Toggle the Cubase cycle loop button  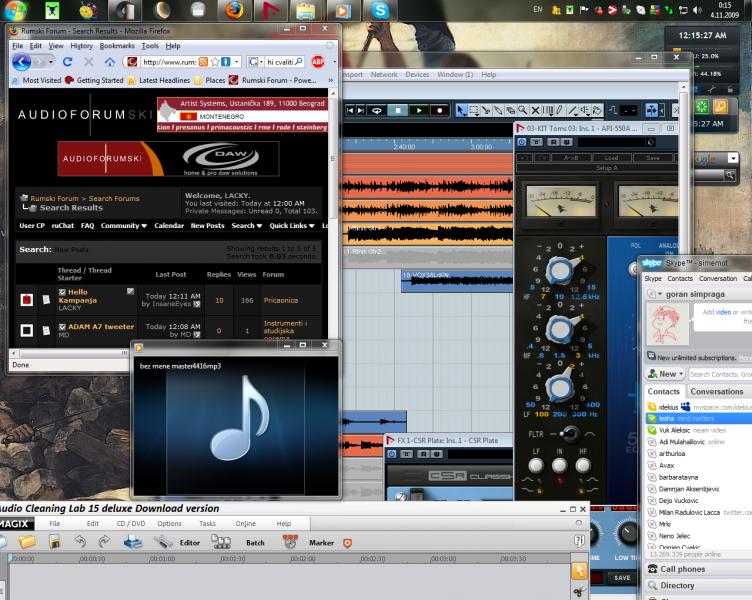[377, 110]
